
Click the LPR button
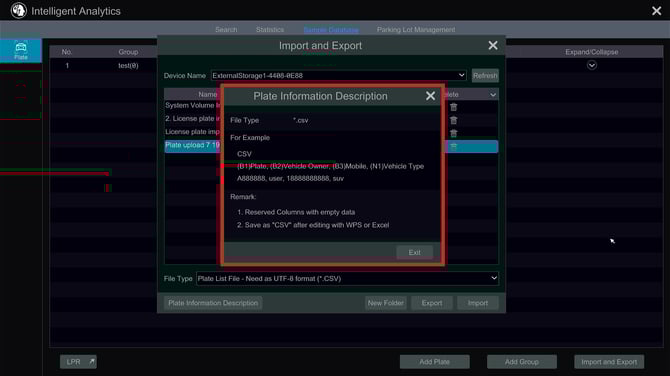tap(78, 362)
